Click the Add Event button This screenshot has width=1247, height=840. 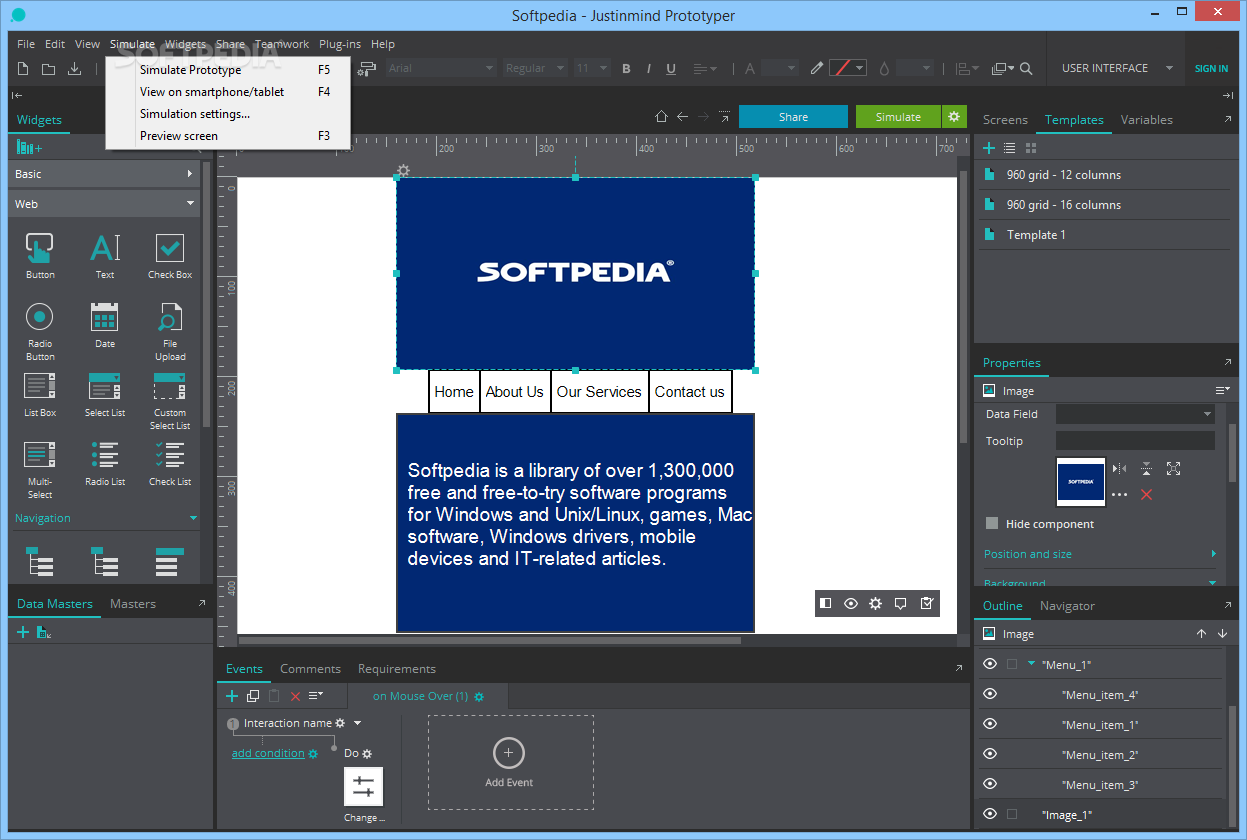click(x=510, y=762)
